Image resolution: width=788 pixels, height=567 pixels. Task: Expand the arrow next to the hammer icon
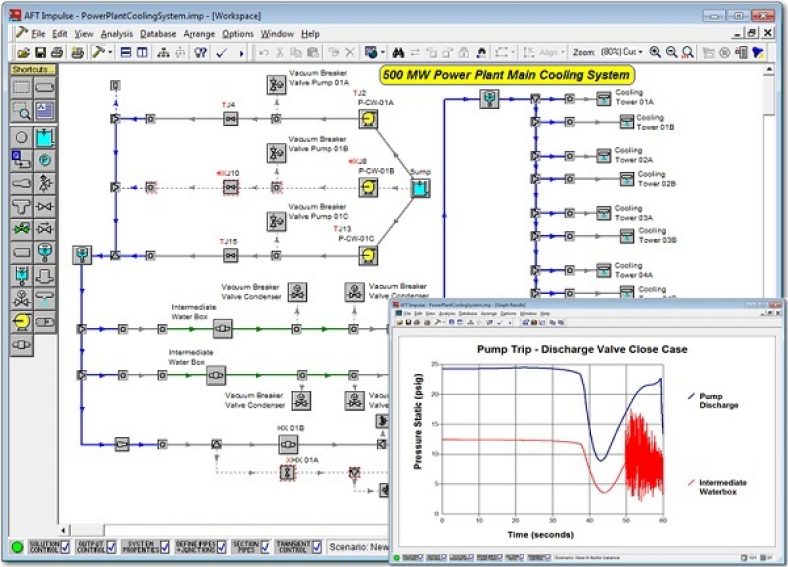110,52
